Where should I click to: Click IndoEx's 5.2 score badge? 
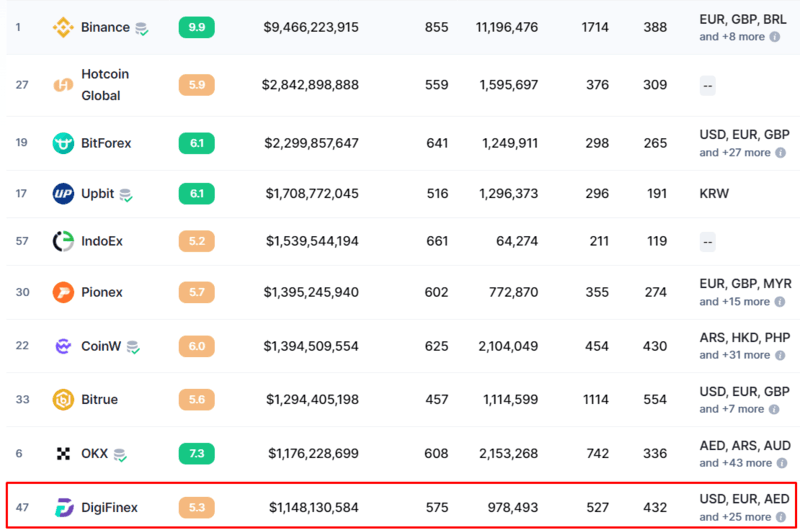196,241
